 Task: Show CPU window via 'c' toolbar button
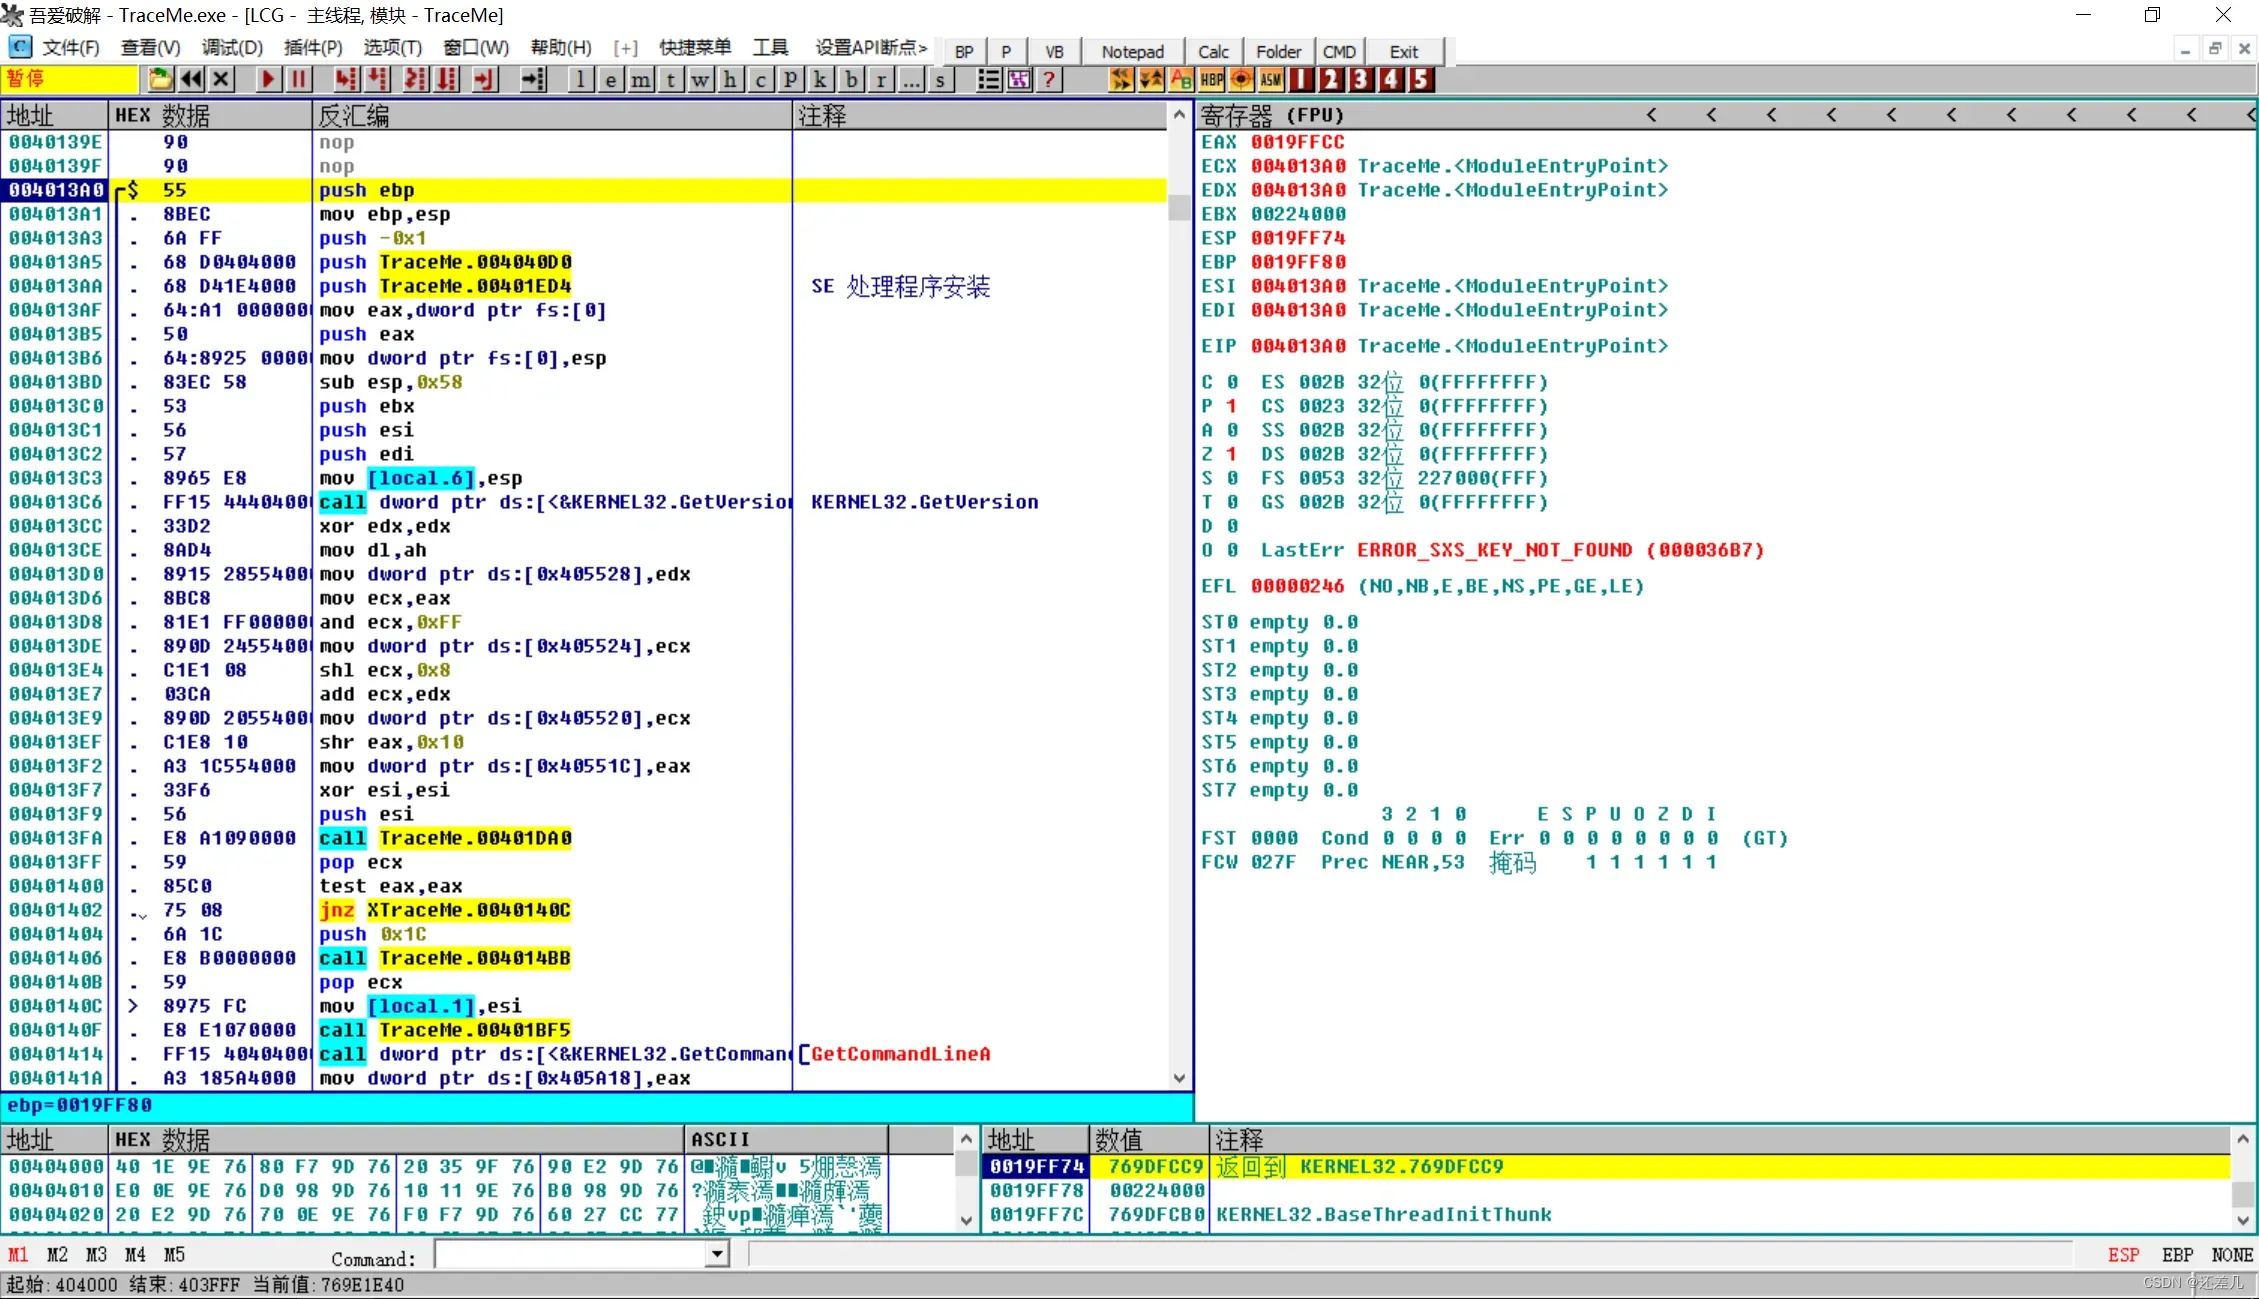[761, 79]
